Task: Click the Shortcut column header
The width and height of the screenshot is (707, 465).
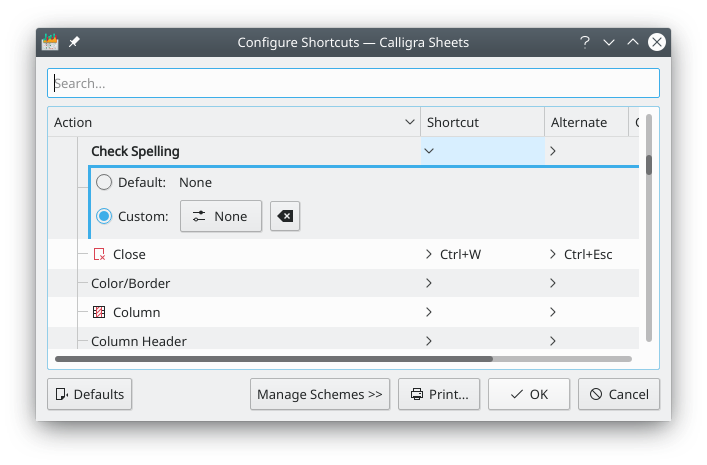Action: 482,122
